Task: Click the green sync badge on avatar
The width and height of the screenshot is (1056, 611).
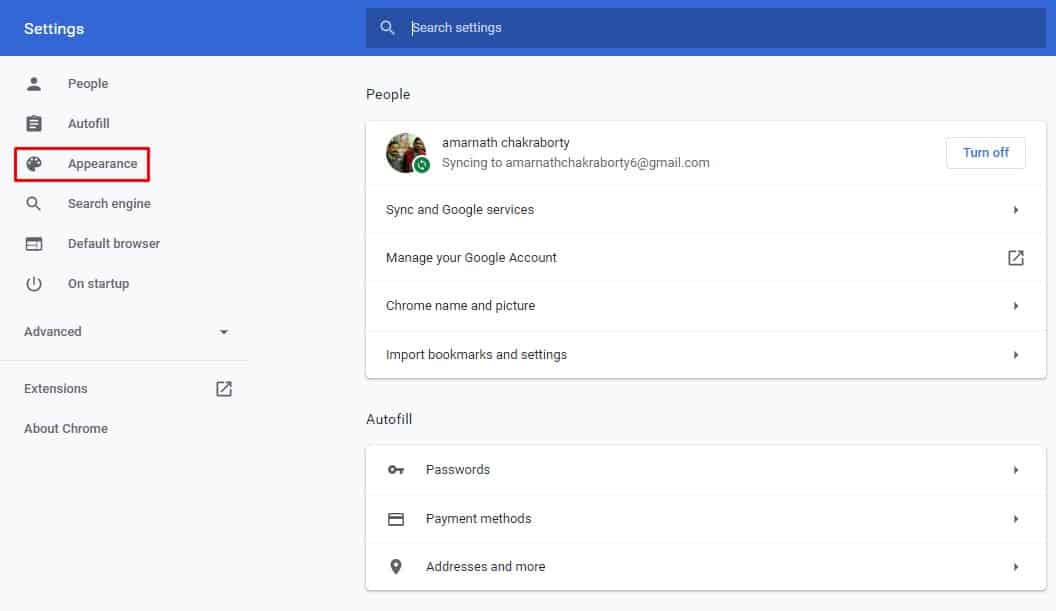Action: pos(422,164)
